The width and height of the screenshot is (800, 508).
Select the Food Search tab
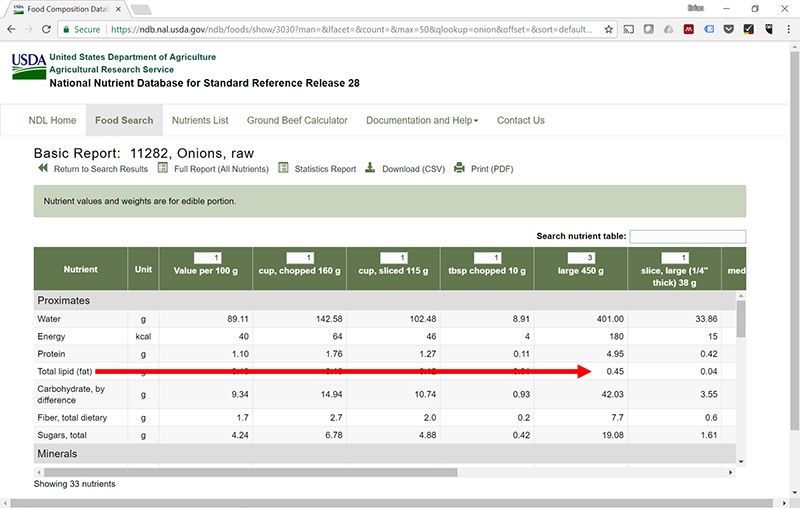point(124,120)
